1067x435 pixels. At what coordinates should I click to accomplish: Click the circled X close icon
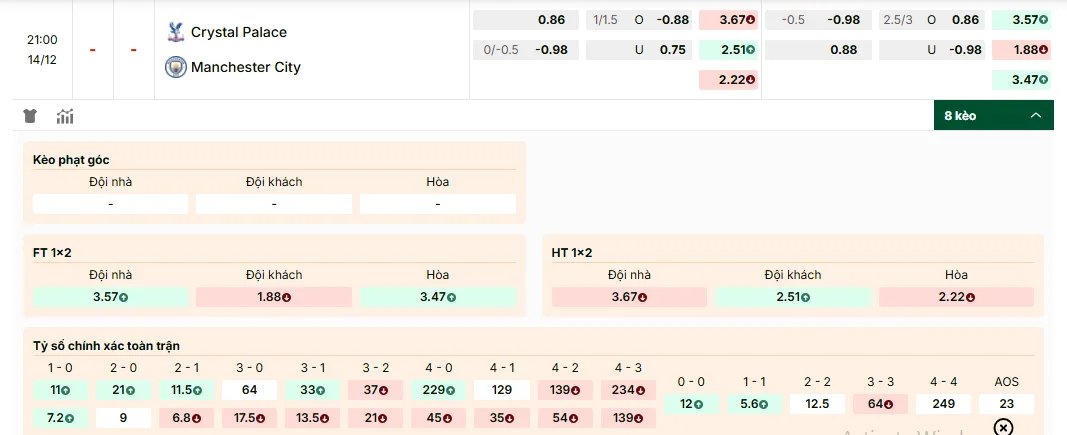click(1003, 427)
